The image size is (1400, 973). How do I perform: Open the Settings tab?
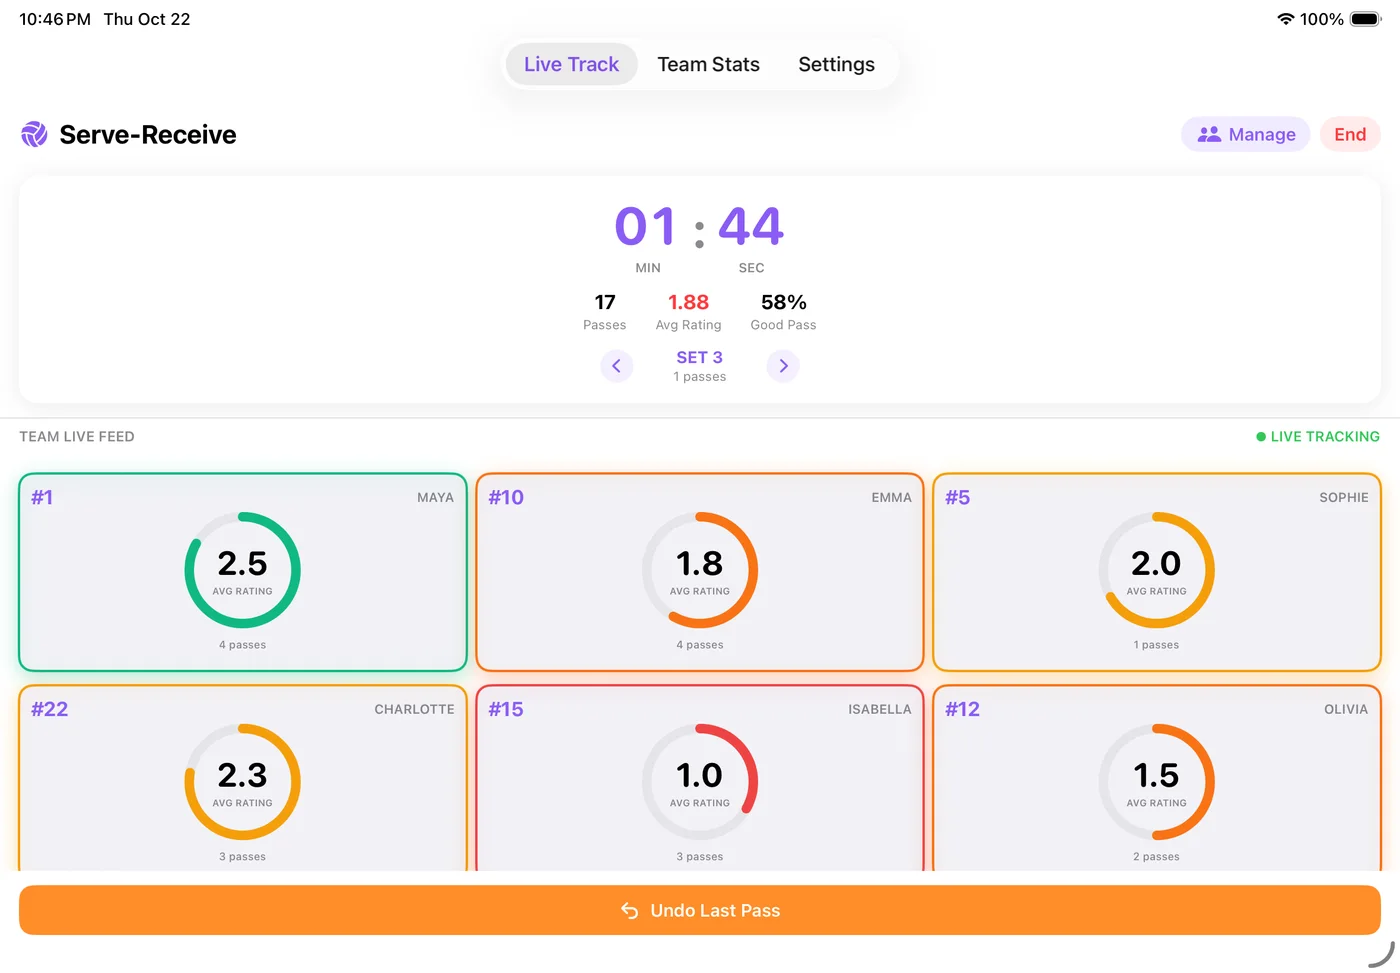tap(836, 64)
